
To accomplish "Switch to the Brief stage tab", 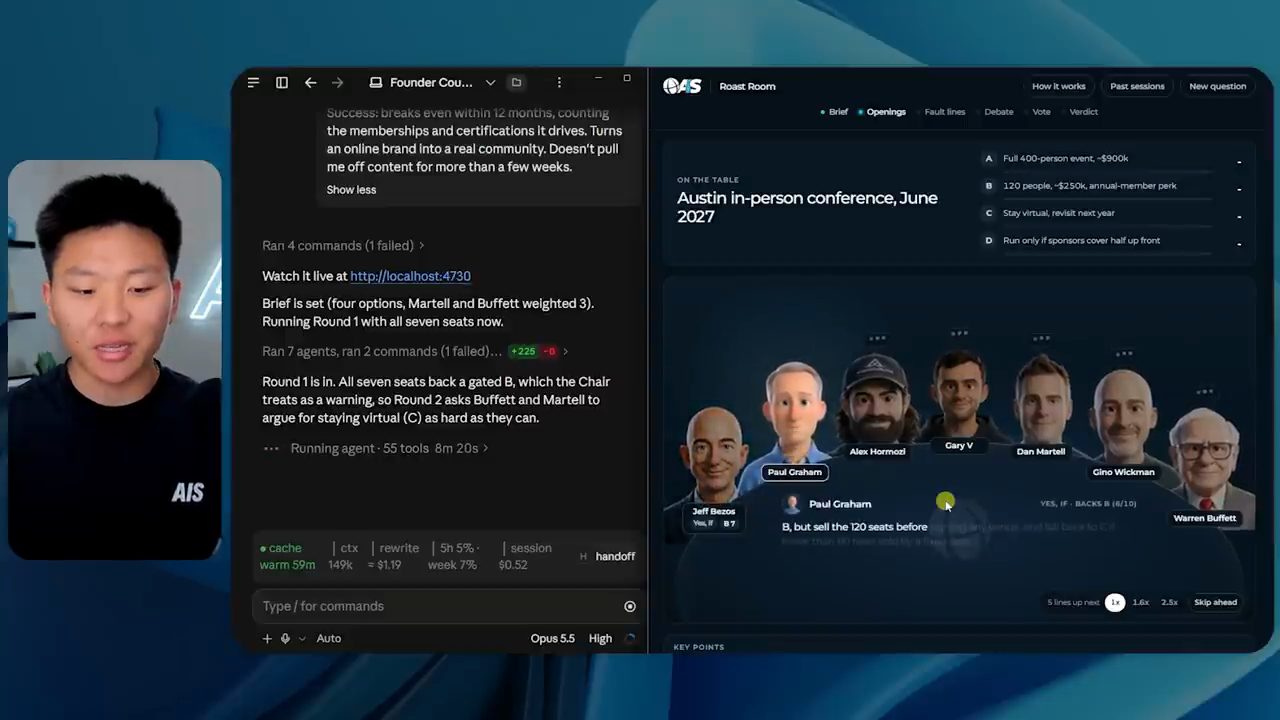I will pos(834,112).
